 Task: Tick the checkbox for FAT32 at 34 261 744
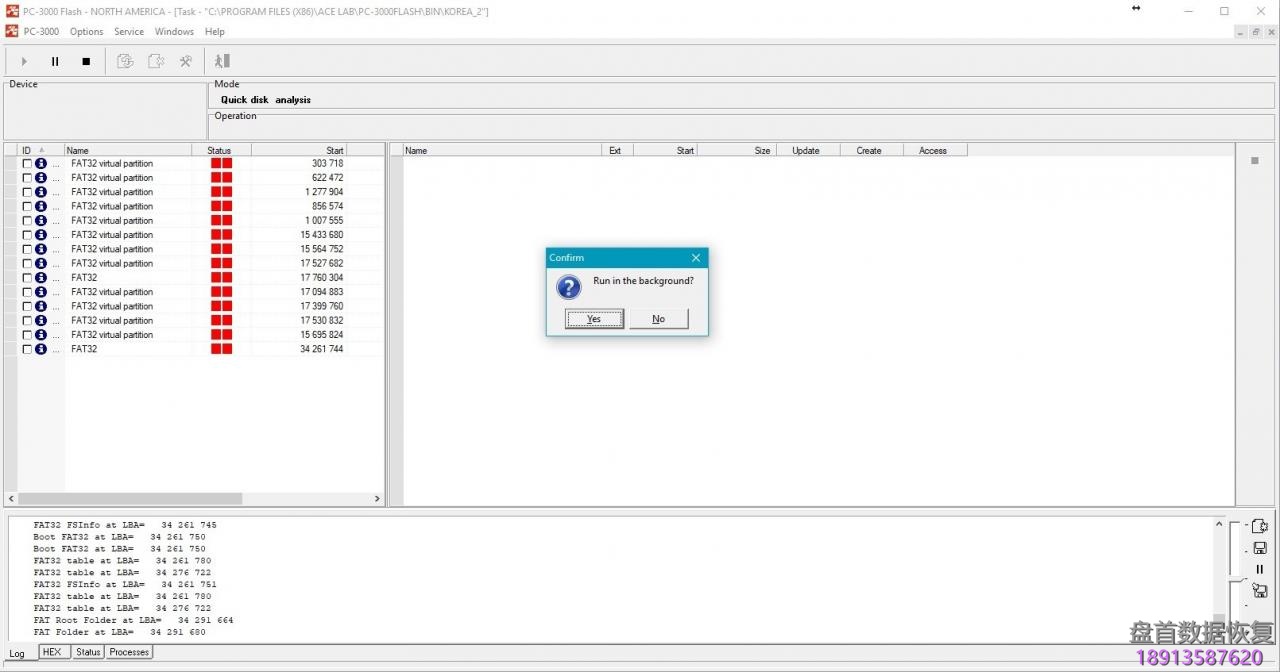[27, 349]
